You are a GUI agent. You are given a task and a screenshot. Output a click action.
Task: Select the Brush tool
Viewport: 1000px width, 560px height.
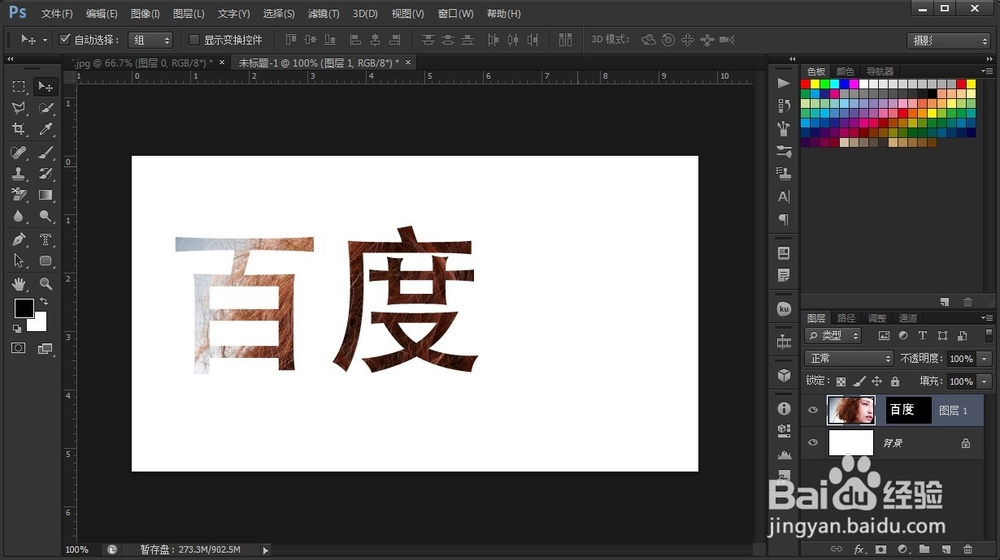(45, 152)
